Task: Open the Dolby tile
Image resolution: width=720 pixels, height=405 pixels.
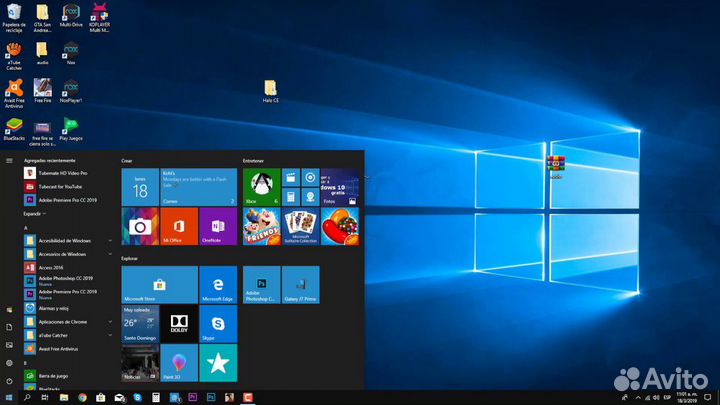Action: click(x=179, y=324)
